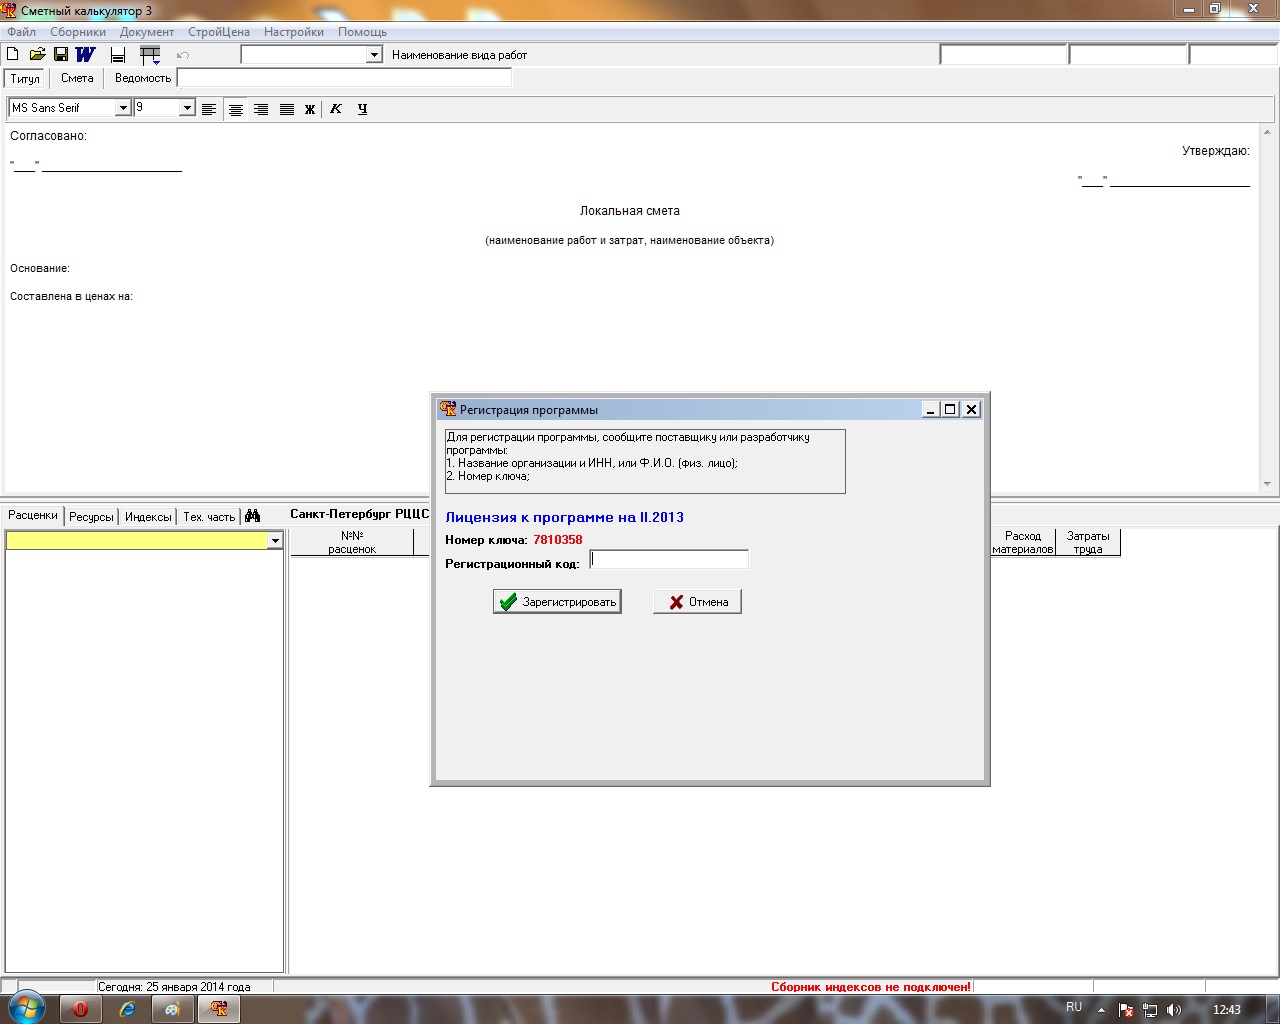Click the text field beside the Ведомость tab

click(344, 78)
